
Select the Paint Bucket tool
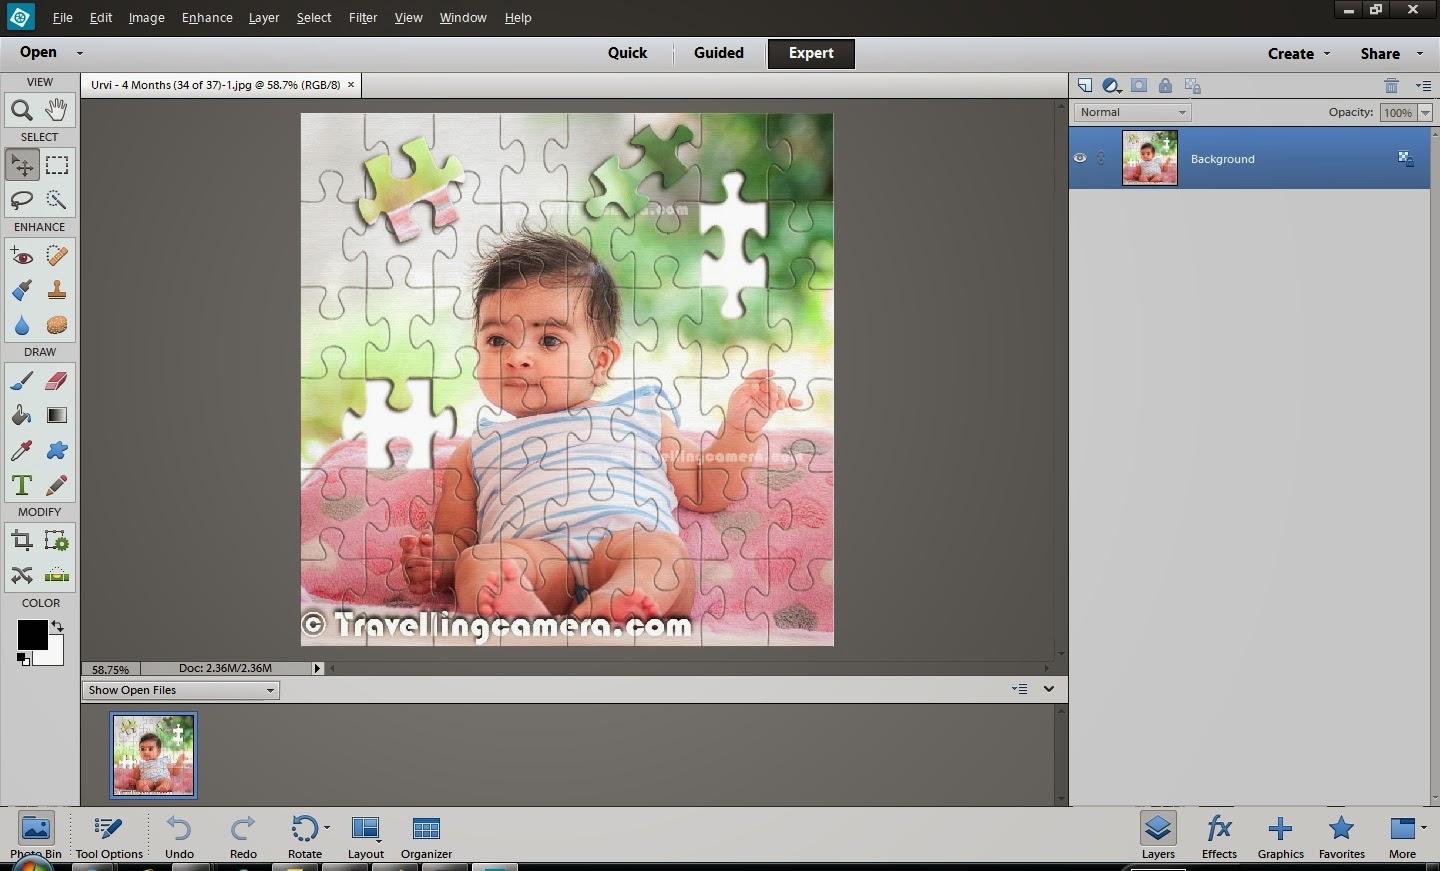[x=21, y=416]
